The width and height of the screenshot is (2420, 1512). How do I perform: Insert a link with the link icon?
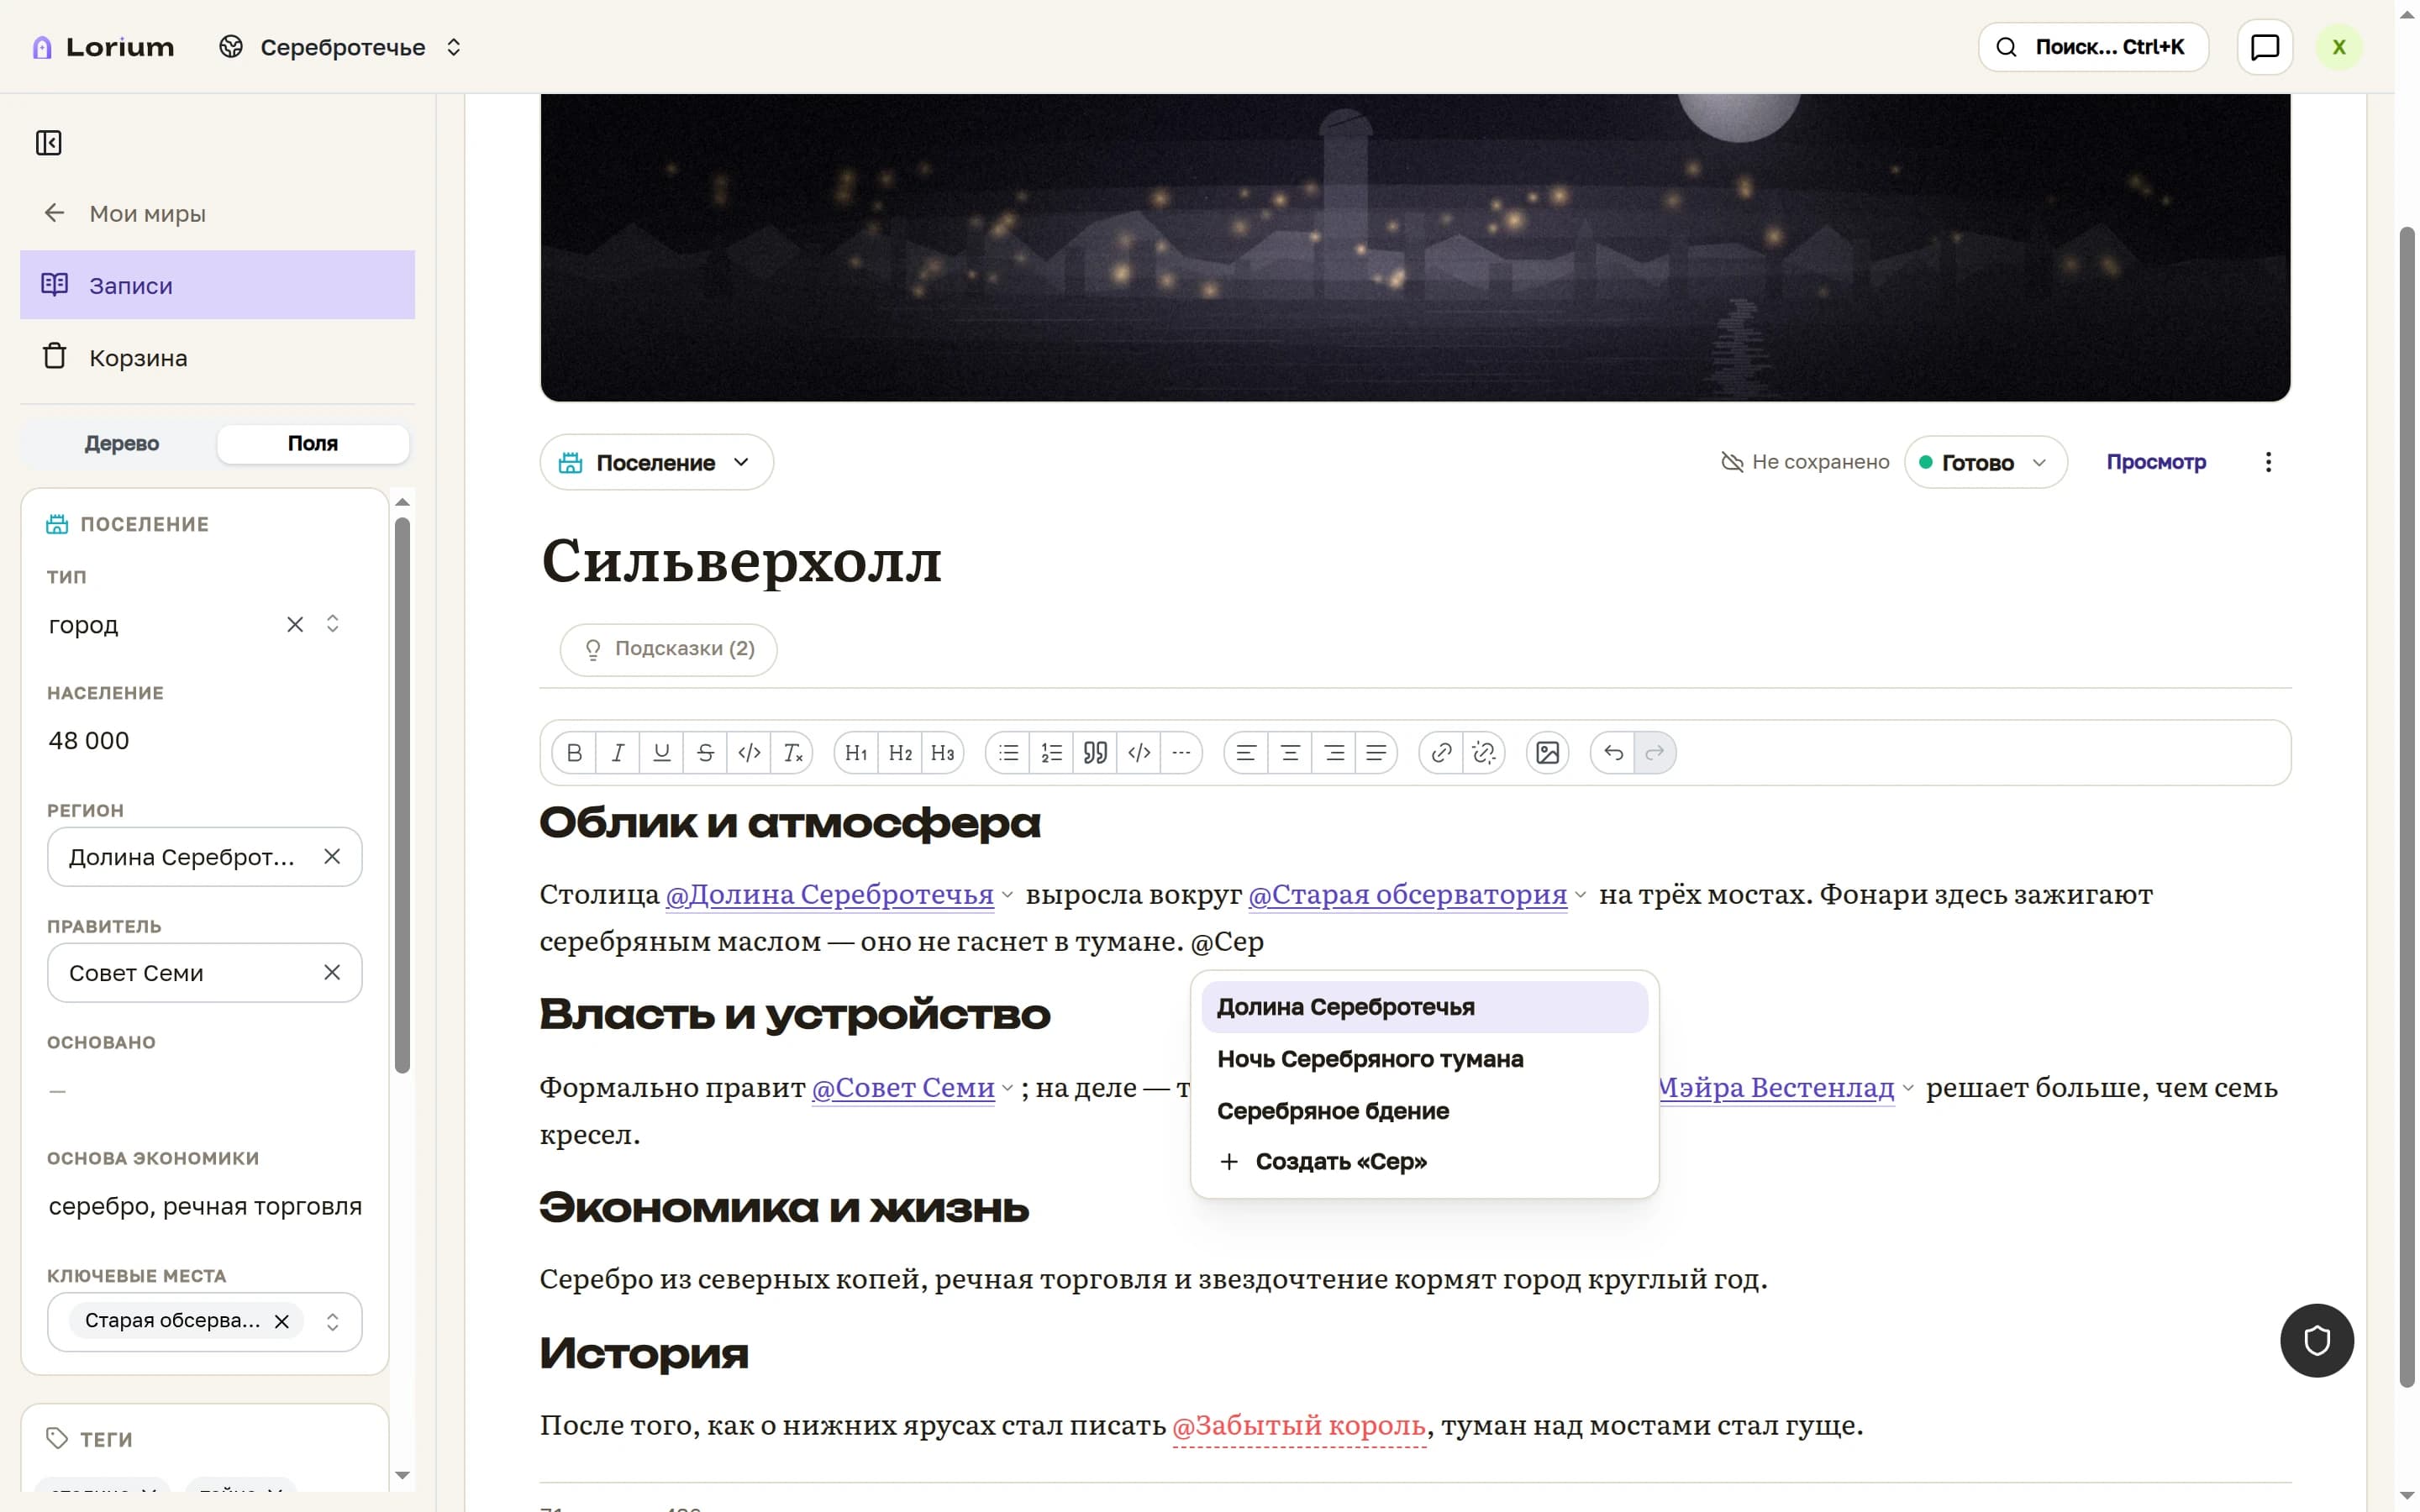[x=1441, y=753]
